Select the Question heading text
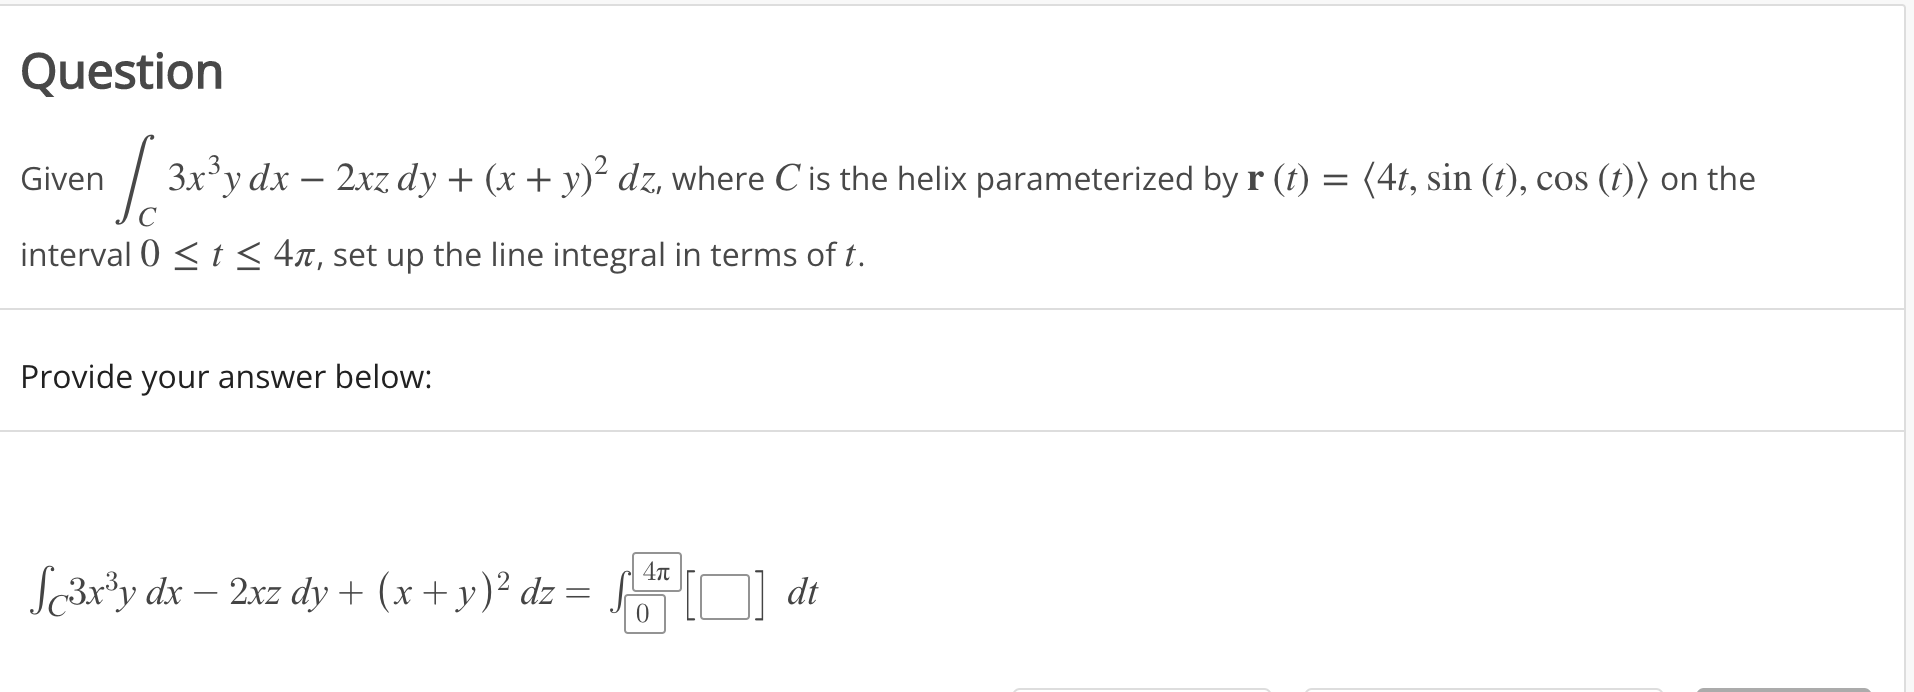 coord(121,71)
